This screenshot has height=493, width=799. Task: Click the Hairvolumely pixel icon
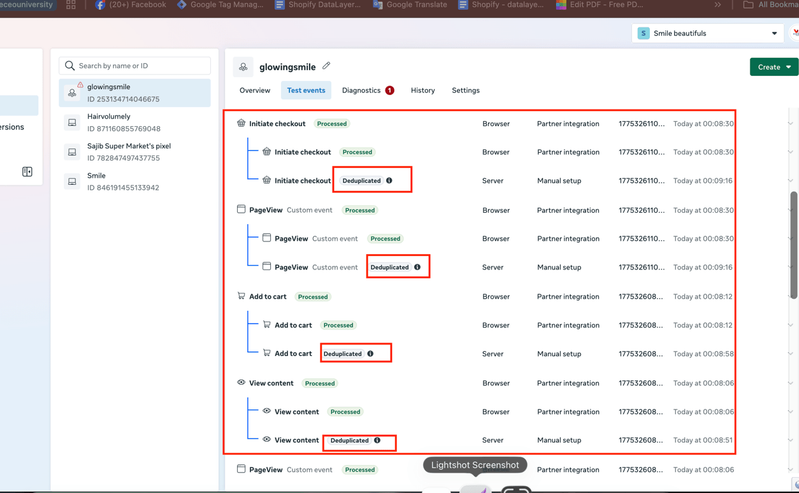[x=72, y=122]
